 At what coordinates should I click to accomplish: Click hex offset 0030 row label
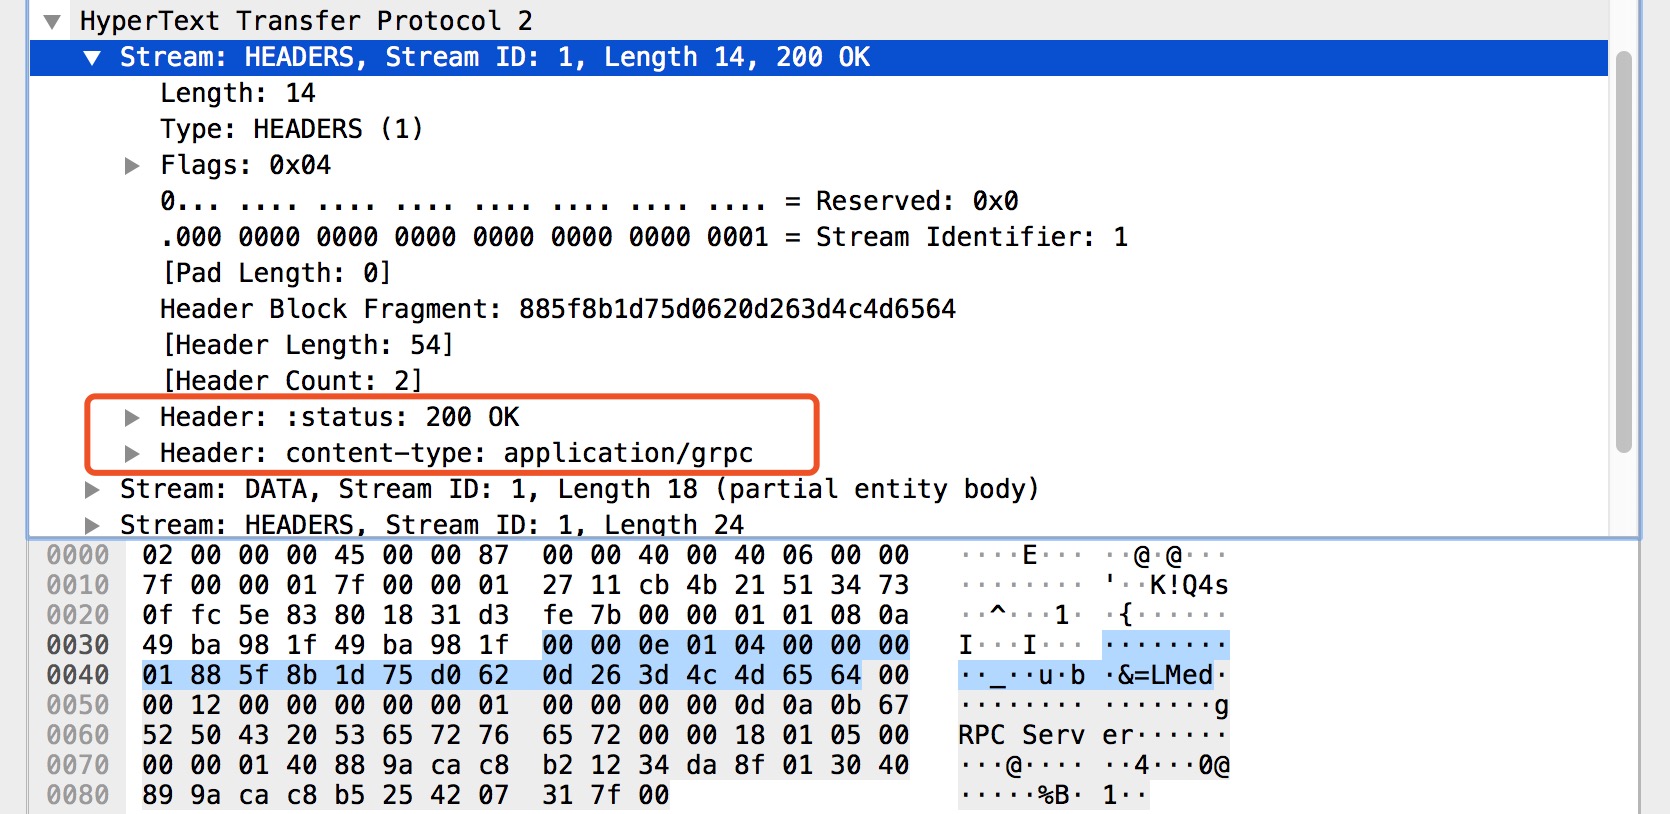tap(78, 645)
